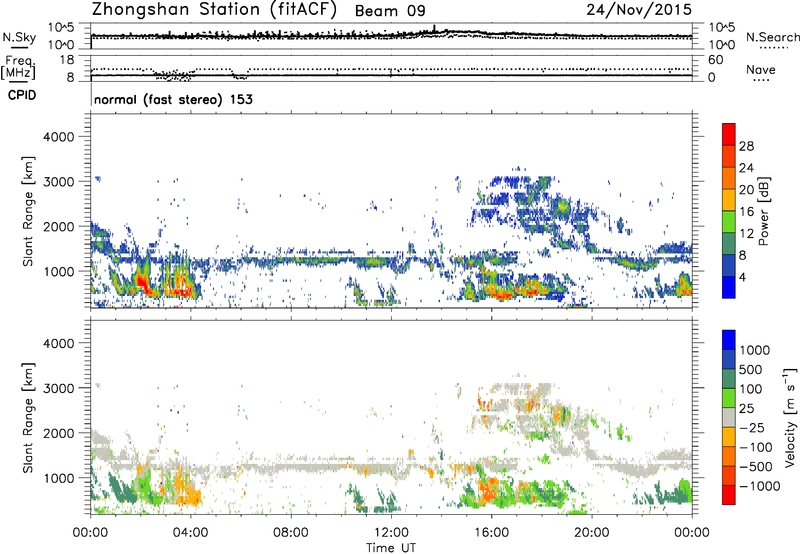Pick the light green 25–100 velocity swatch
This screenshot has width=800, height=554.
(729, 398)
